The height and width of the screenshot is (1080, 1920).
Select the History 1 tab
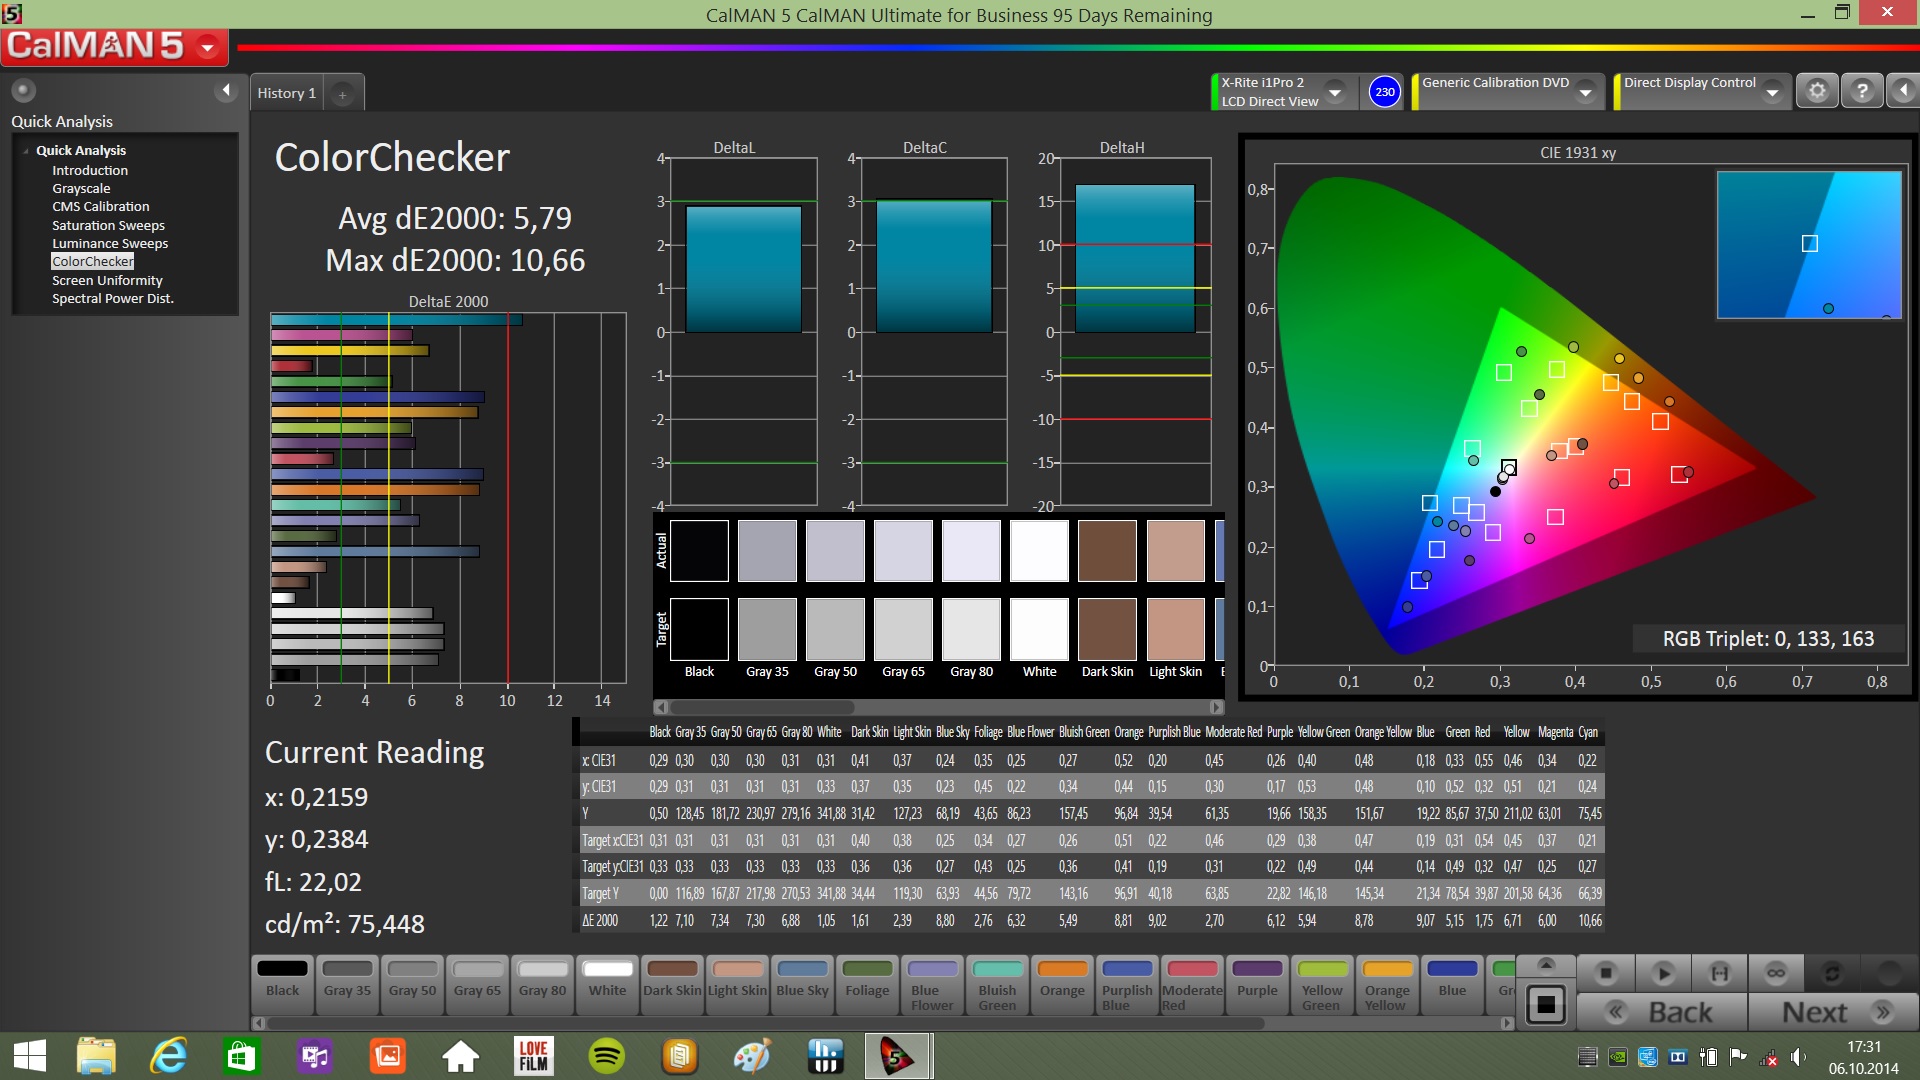pyautogui.click(x=286, y=93)
